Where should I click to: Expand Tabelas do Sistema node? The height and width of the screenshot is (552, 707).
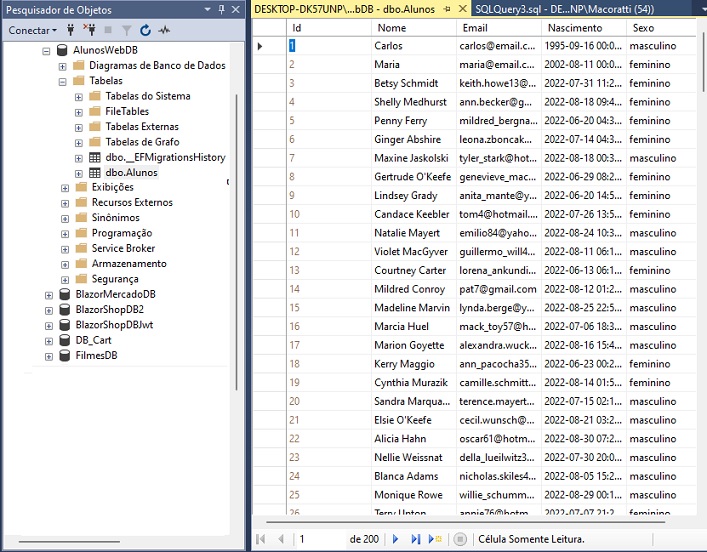click(78, 97)
